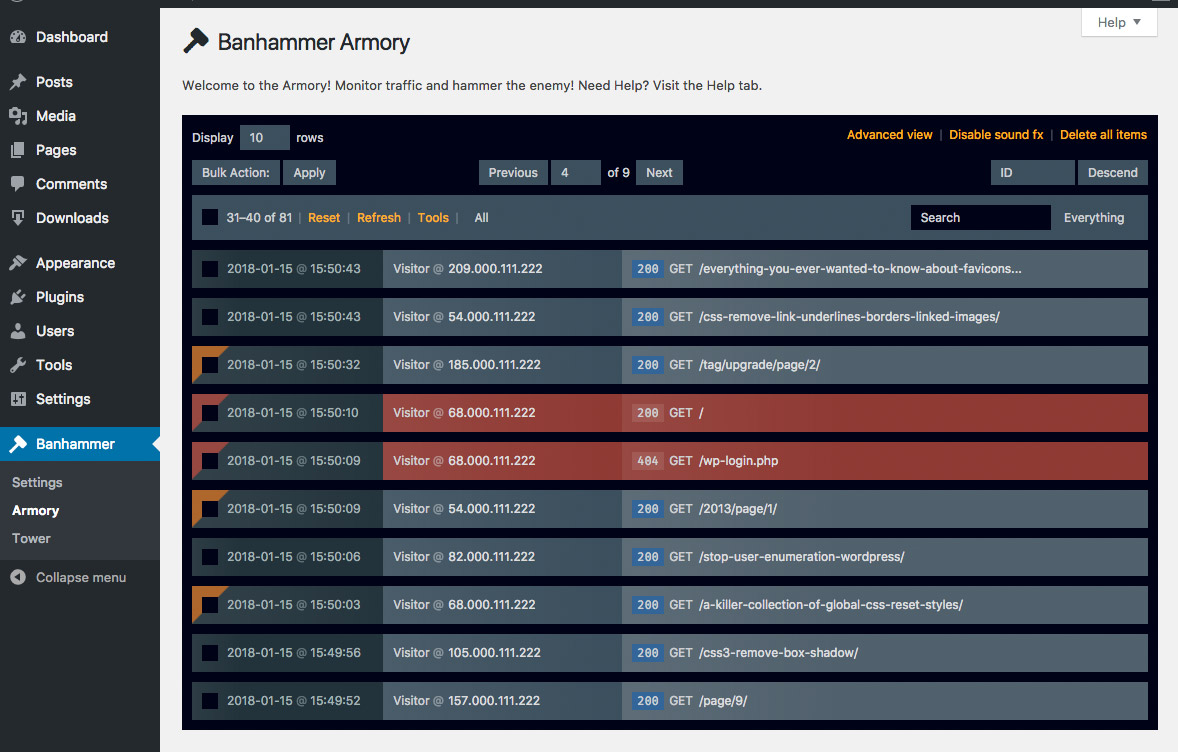
Task: Open the Armory submenu item
Action: [x=35, y=511]
